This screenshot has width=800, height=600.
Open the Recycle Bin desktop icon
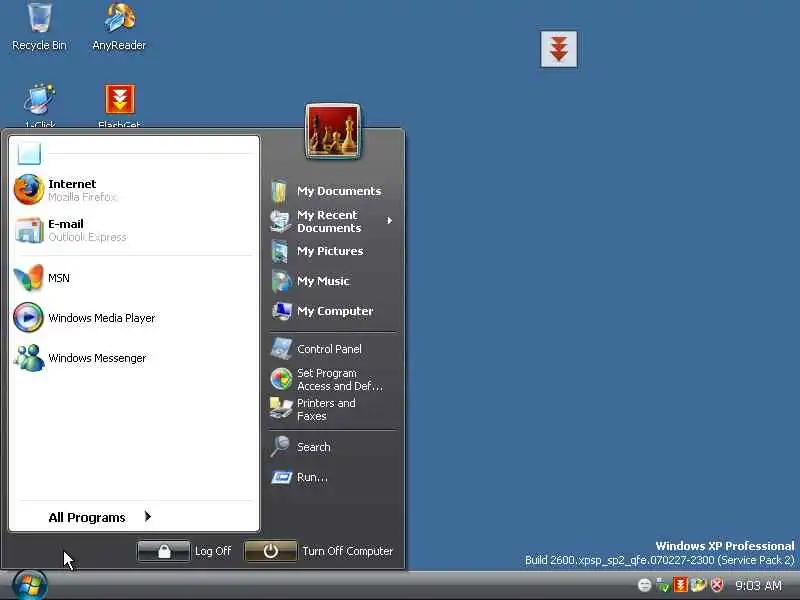click(x=39, y=27)
